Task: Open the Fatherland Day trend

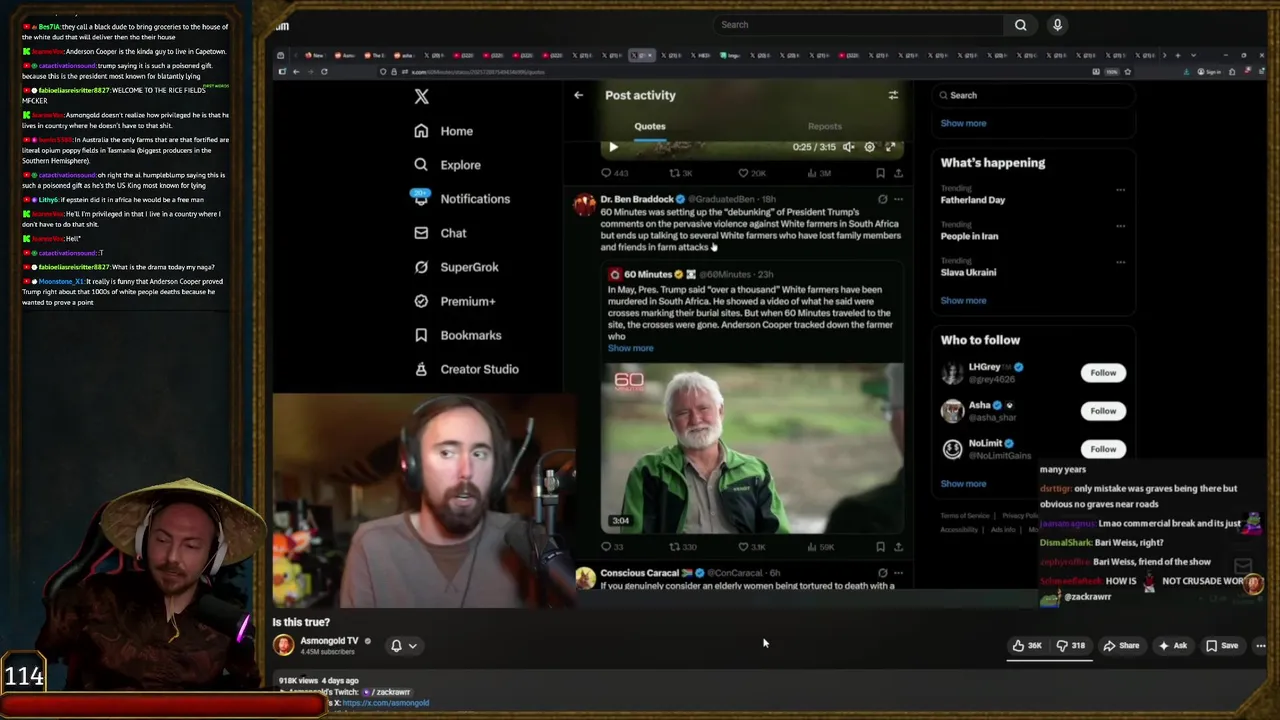Action: (973, 200)
